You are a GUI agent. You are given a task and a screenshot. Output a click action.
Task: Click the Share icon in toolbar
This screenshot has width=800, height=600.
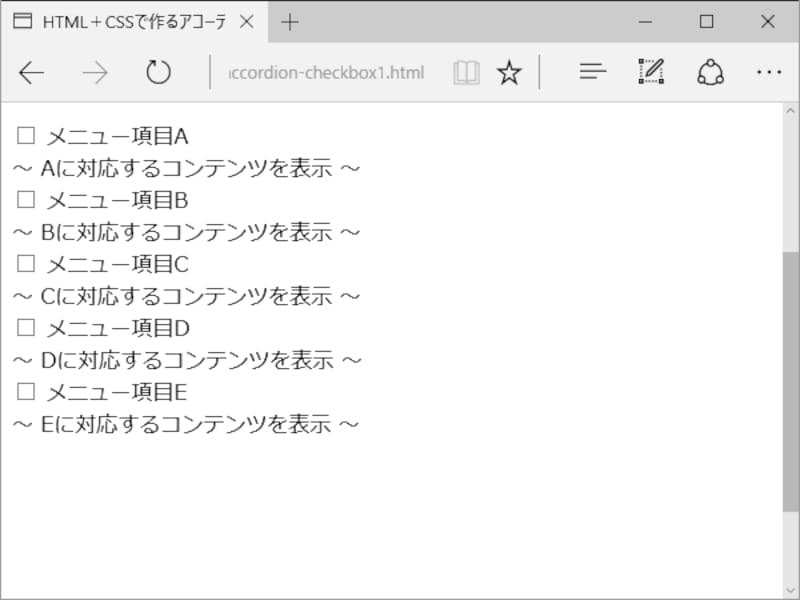pos(710,72)
